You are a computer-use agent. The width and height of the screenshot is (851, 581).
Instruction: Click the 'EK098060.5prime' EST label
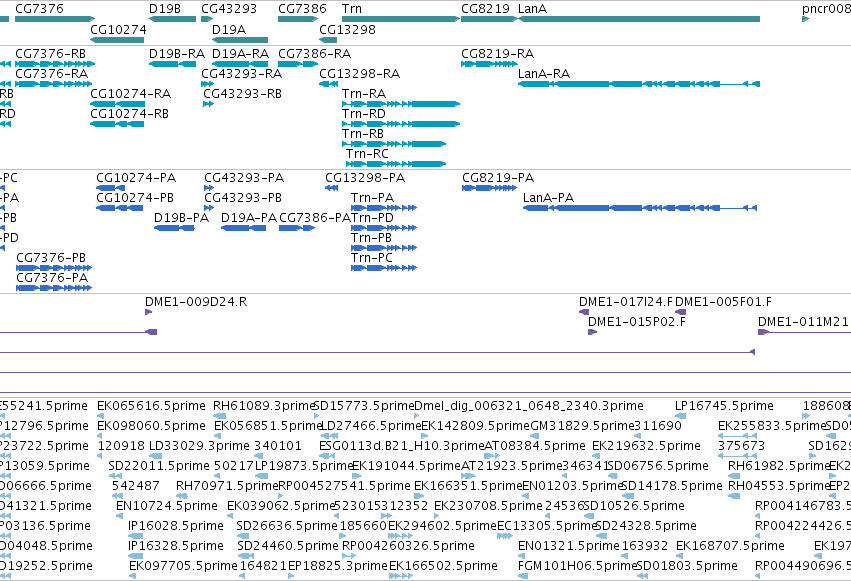click(x=151, y=426)
